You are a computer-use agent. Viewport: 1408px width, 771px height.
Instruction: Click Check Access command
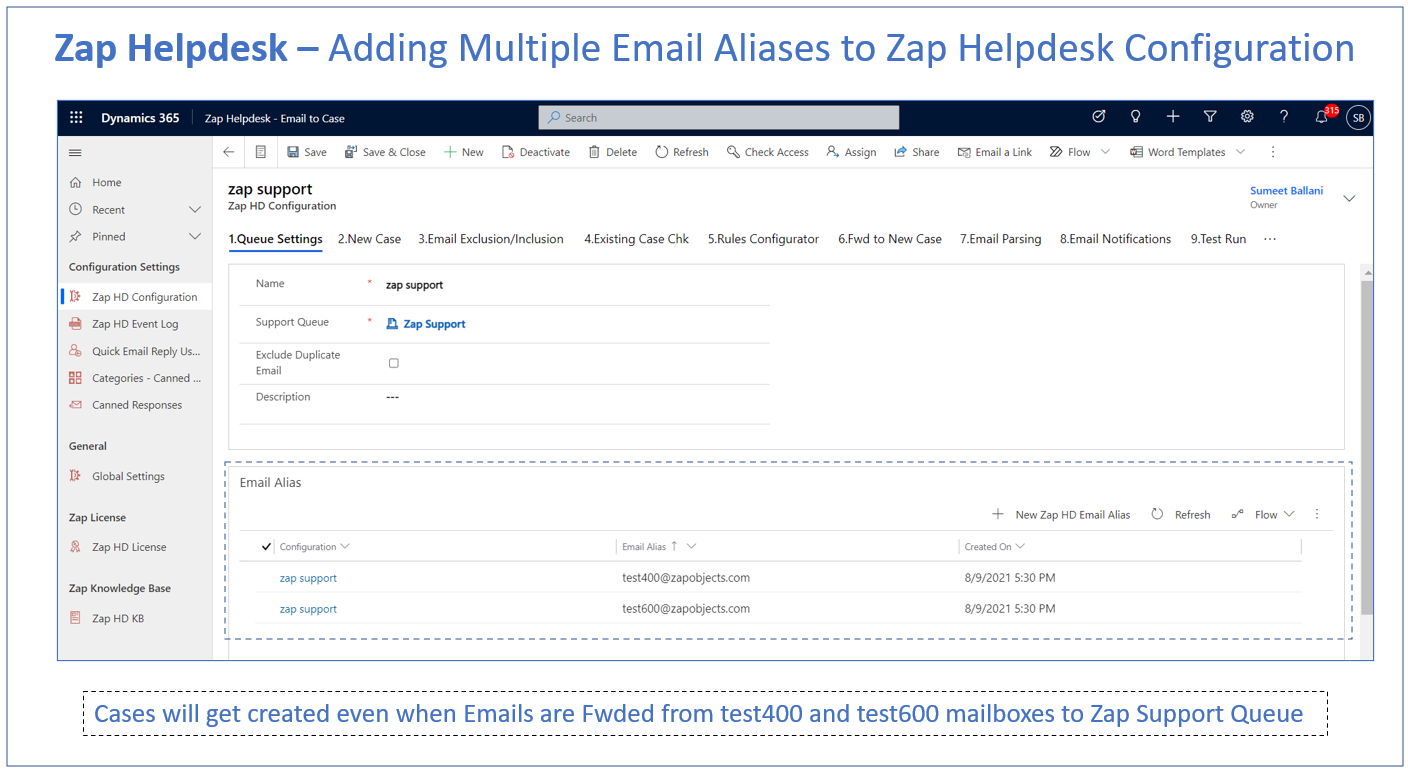(768, 152)
